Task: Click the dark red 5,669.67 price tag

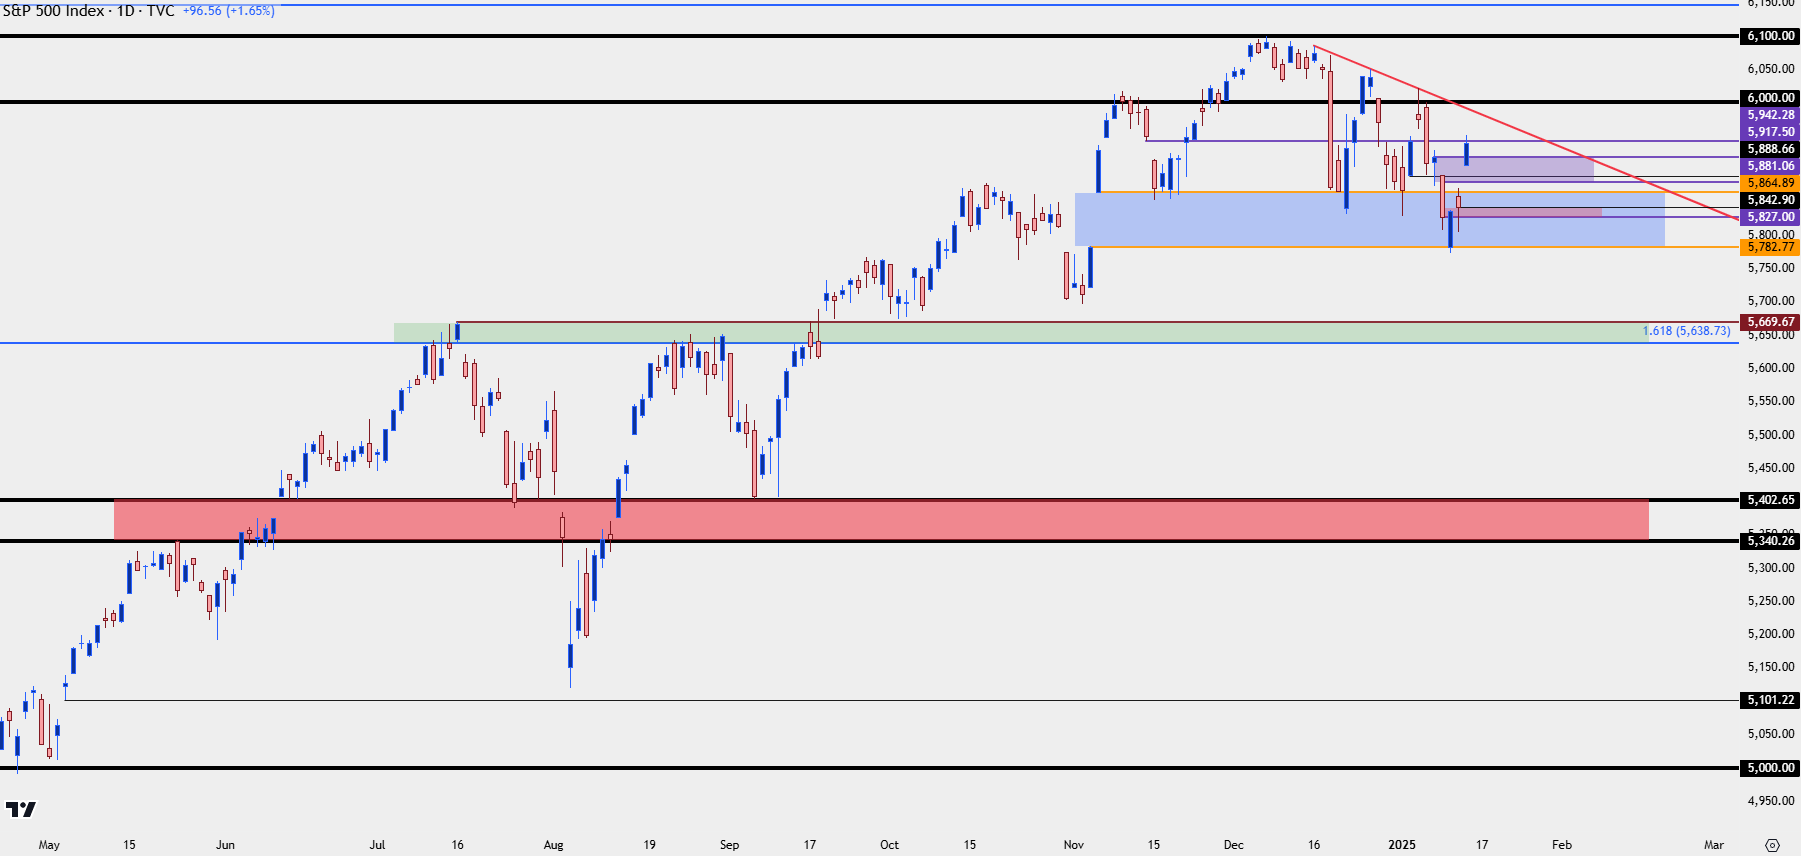Action: coord(1771,322)
